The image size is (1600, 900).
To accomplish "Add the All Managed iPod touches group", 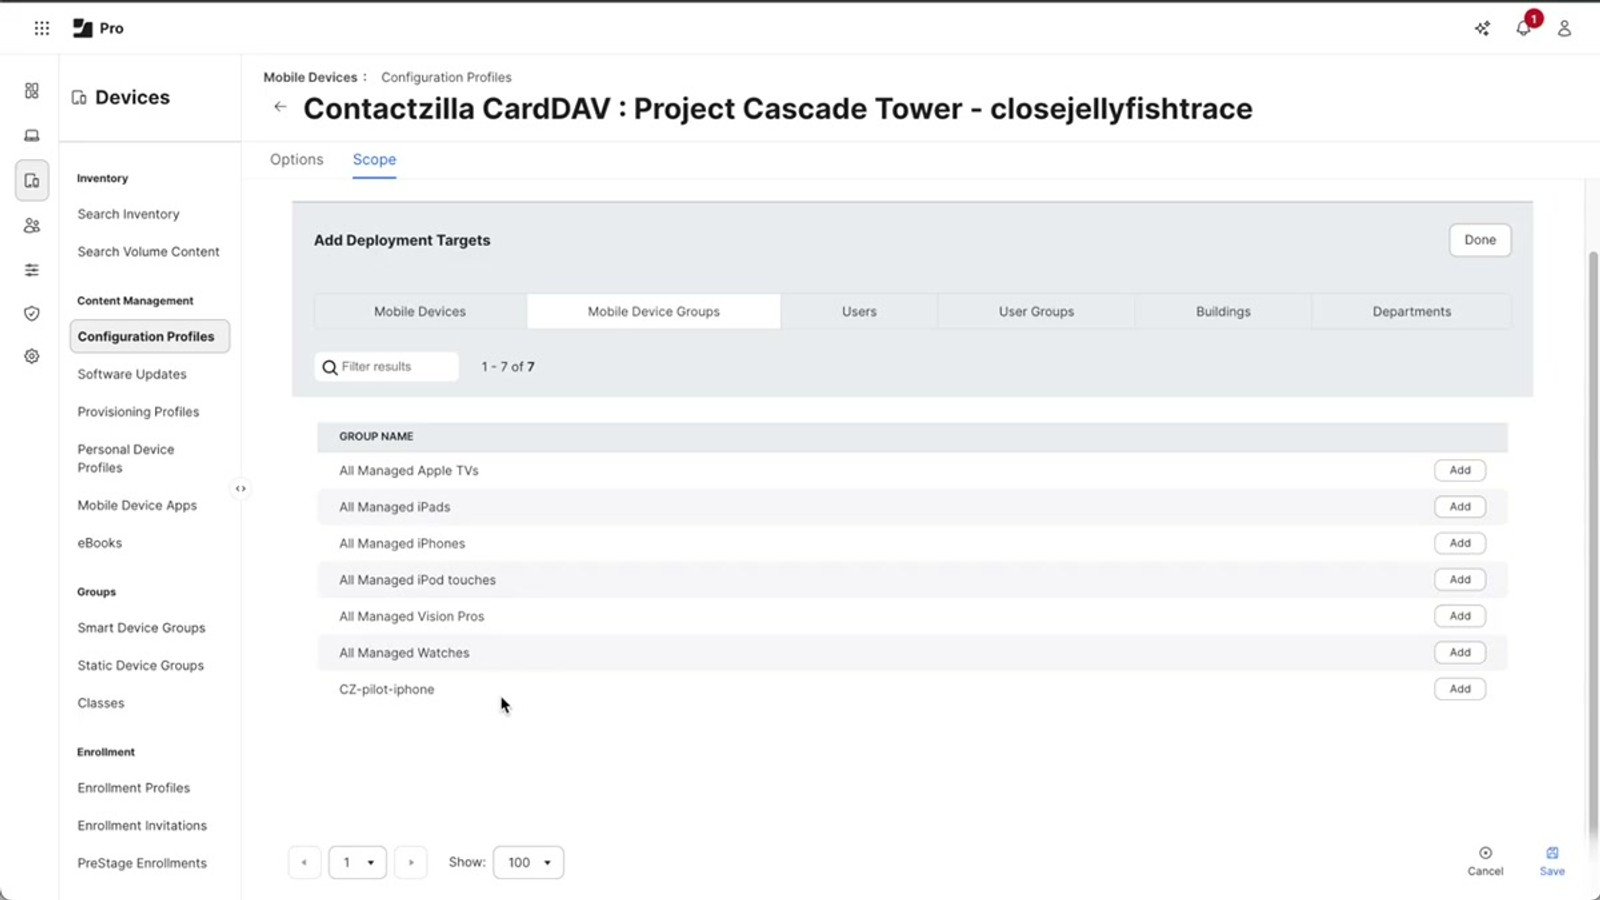I will [1460, 580].
